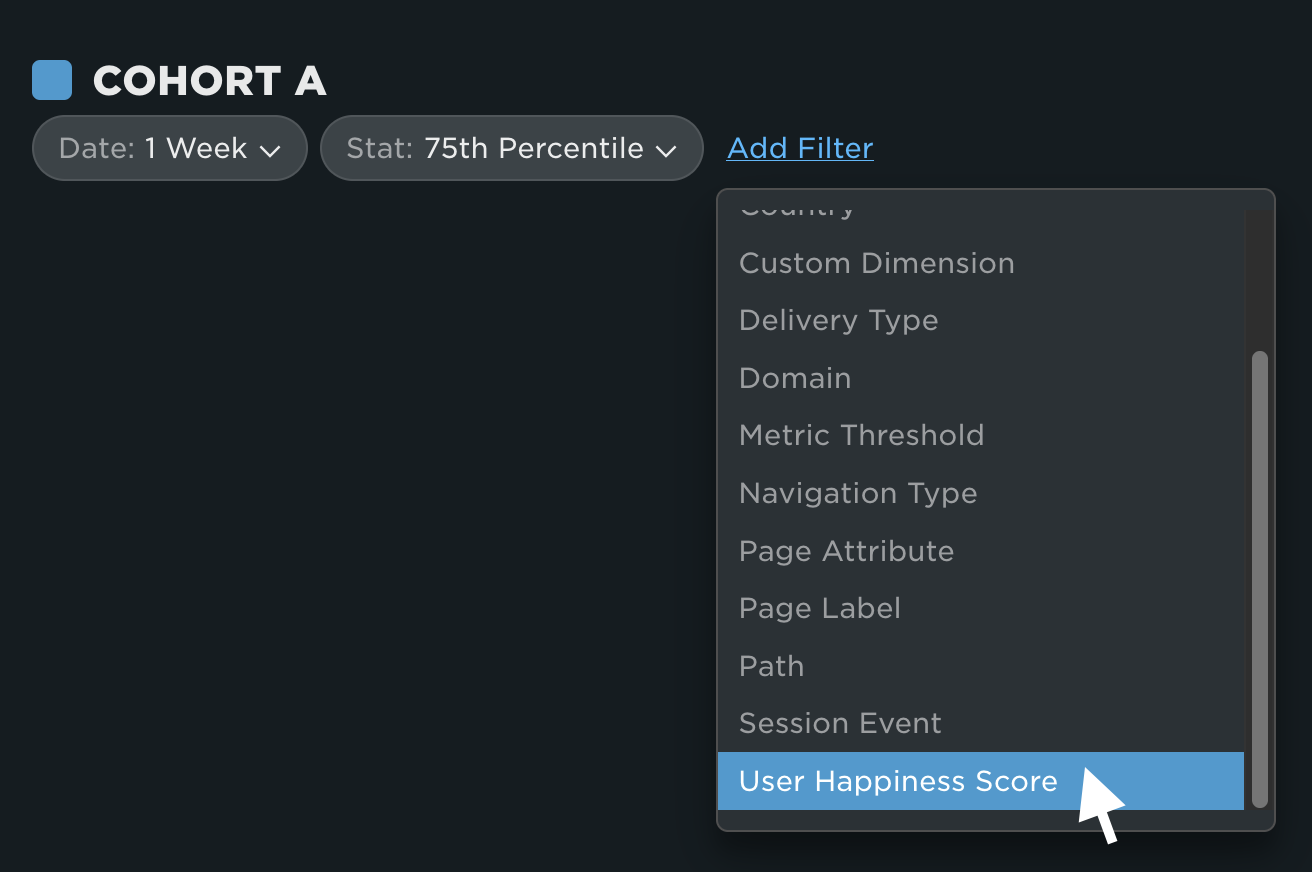Image resolution: width=1312 pixels, height=872 pixels.
Task: Select the highlighted User Happiness Score option
Action: (981, 781)
